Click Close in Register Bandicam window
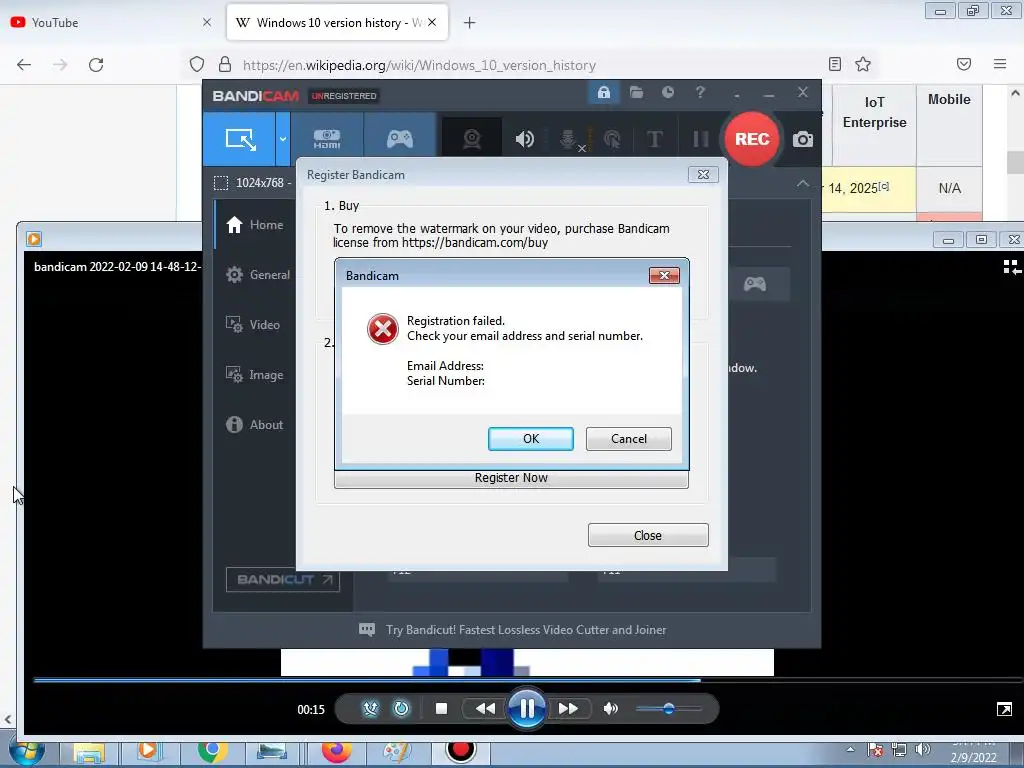Image resolution: width=1024 pixels, height=768 pixels. tap(648, 536)
